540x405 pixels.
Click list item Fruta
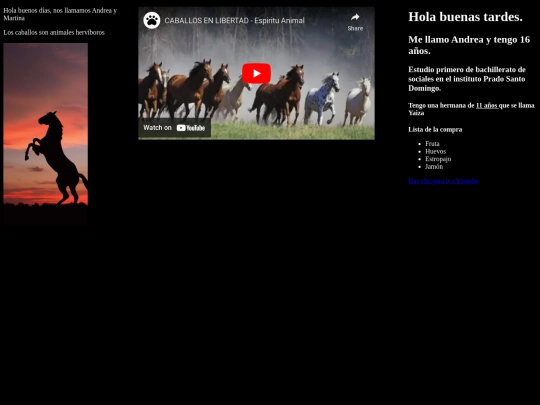coord(432,144)
